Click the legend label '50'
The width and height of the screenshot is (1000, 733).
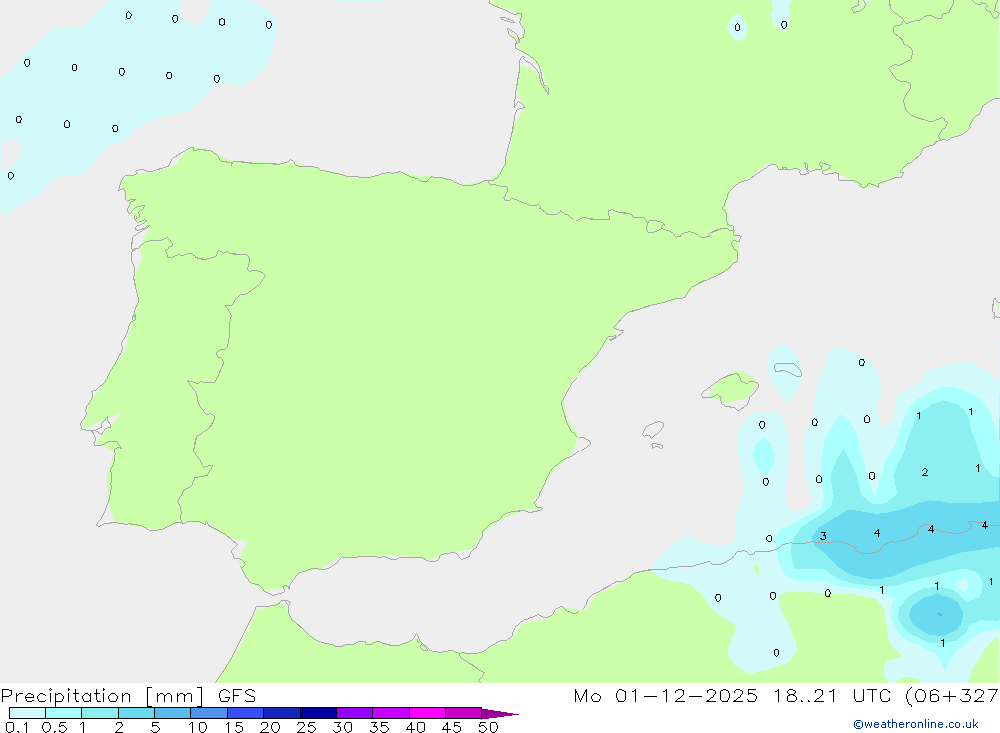pyautogui.click(x=488, y=727)
